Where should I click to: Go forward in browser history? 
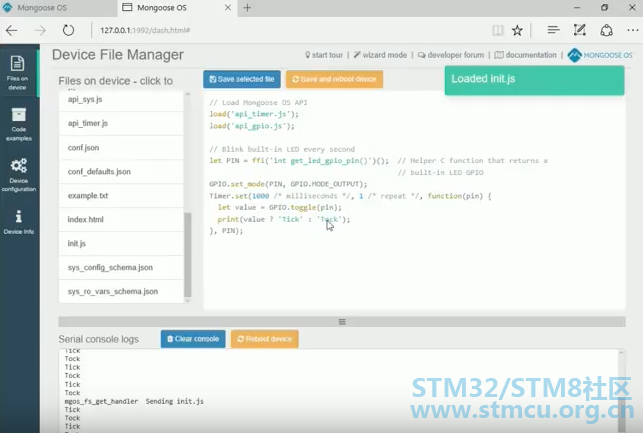[40, 30]
